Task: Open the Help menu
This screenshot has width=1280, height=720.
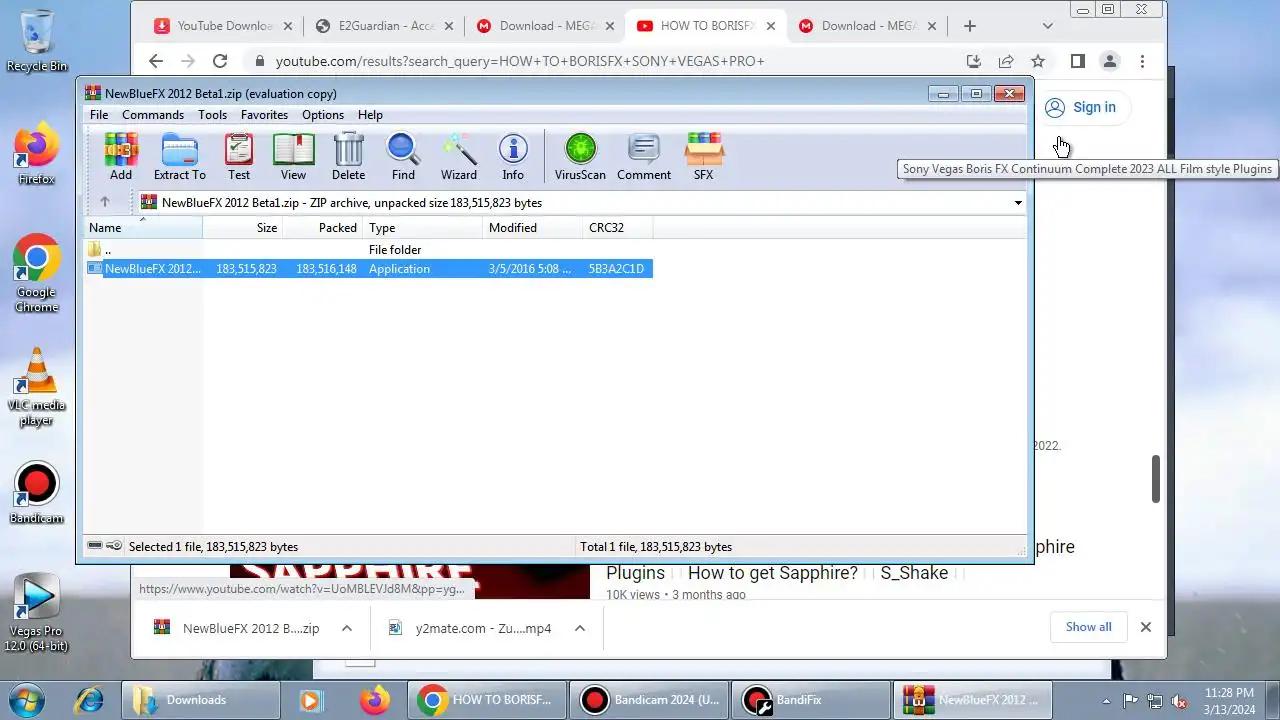Action: (370, 115)
